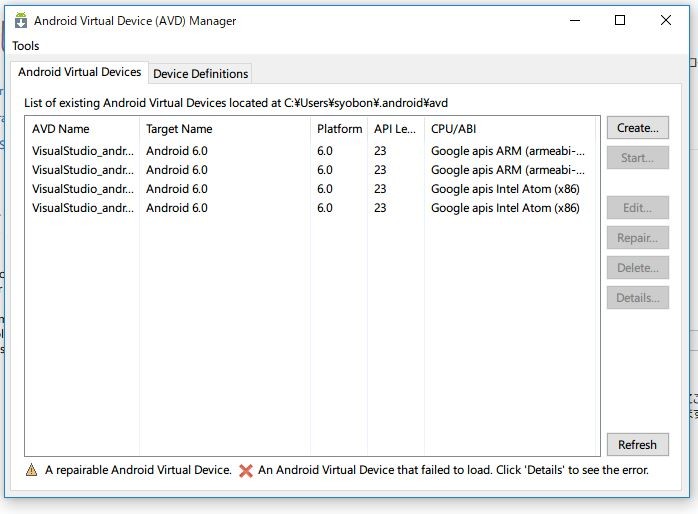Click the Details... button
698x514 pixels.
tap(637, 298)
